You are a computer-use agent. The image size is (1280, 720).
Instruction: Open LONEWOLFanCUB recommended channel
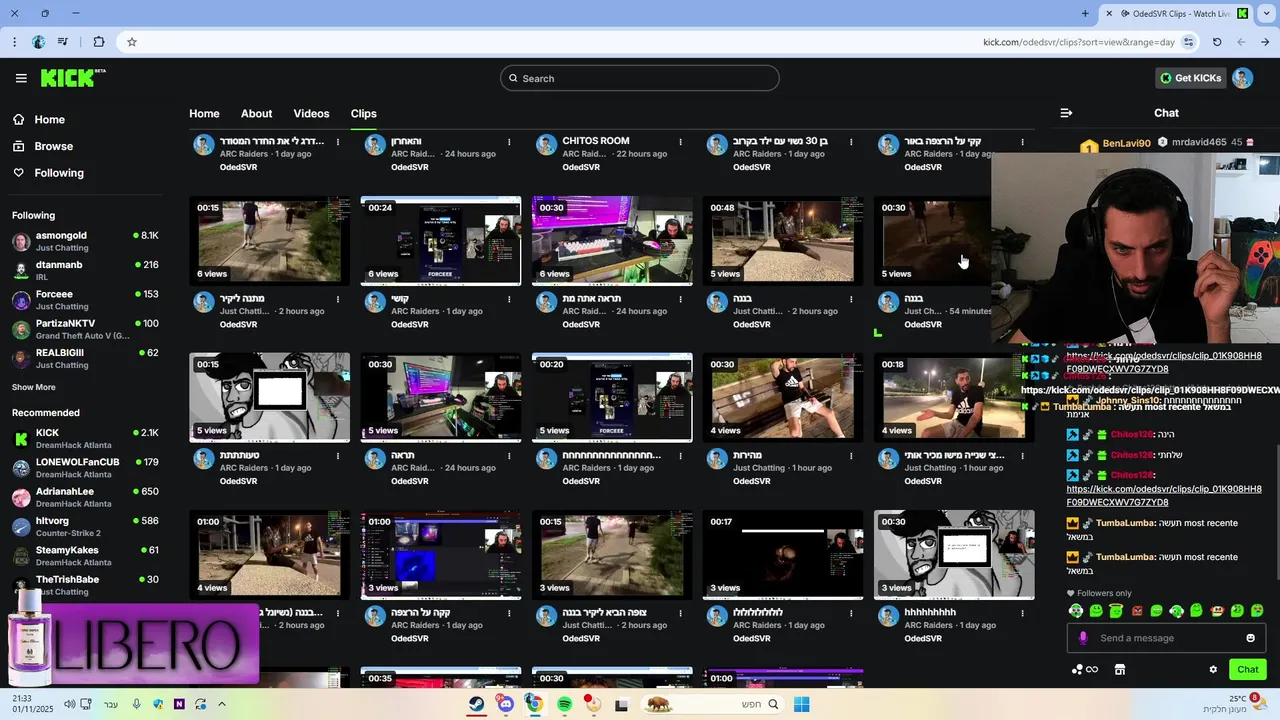tap(85, 468)
